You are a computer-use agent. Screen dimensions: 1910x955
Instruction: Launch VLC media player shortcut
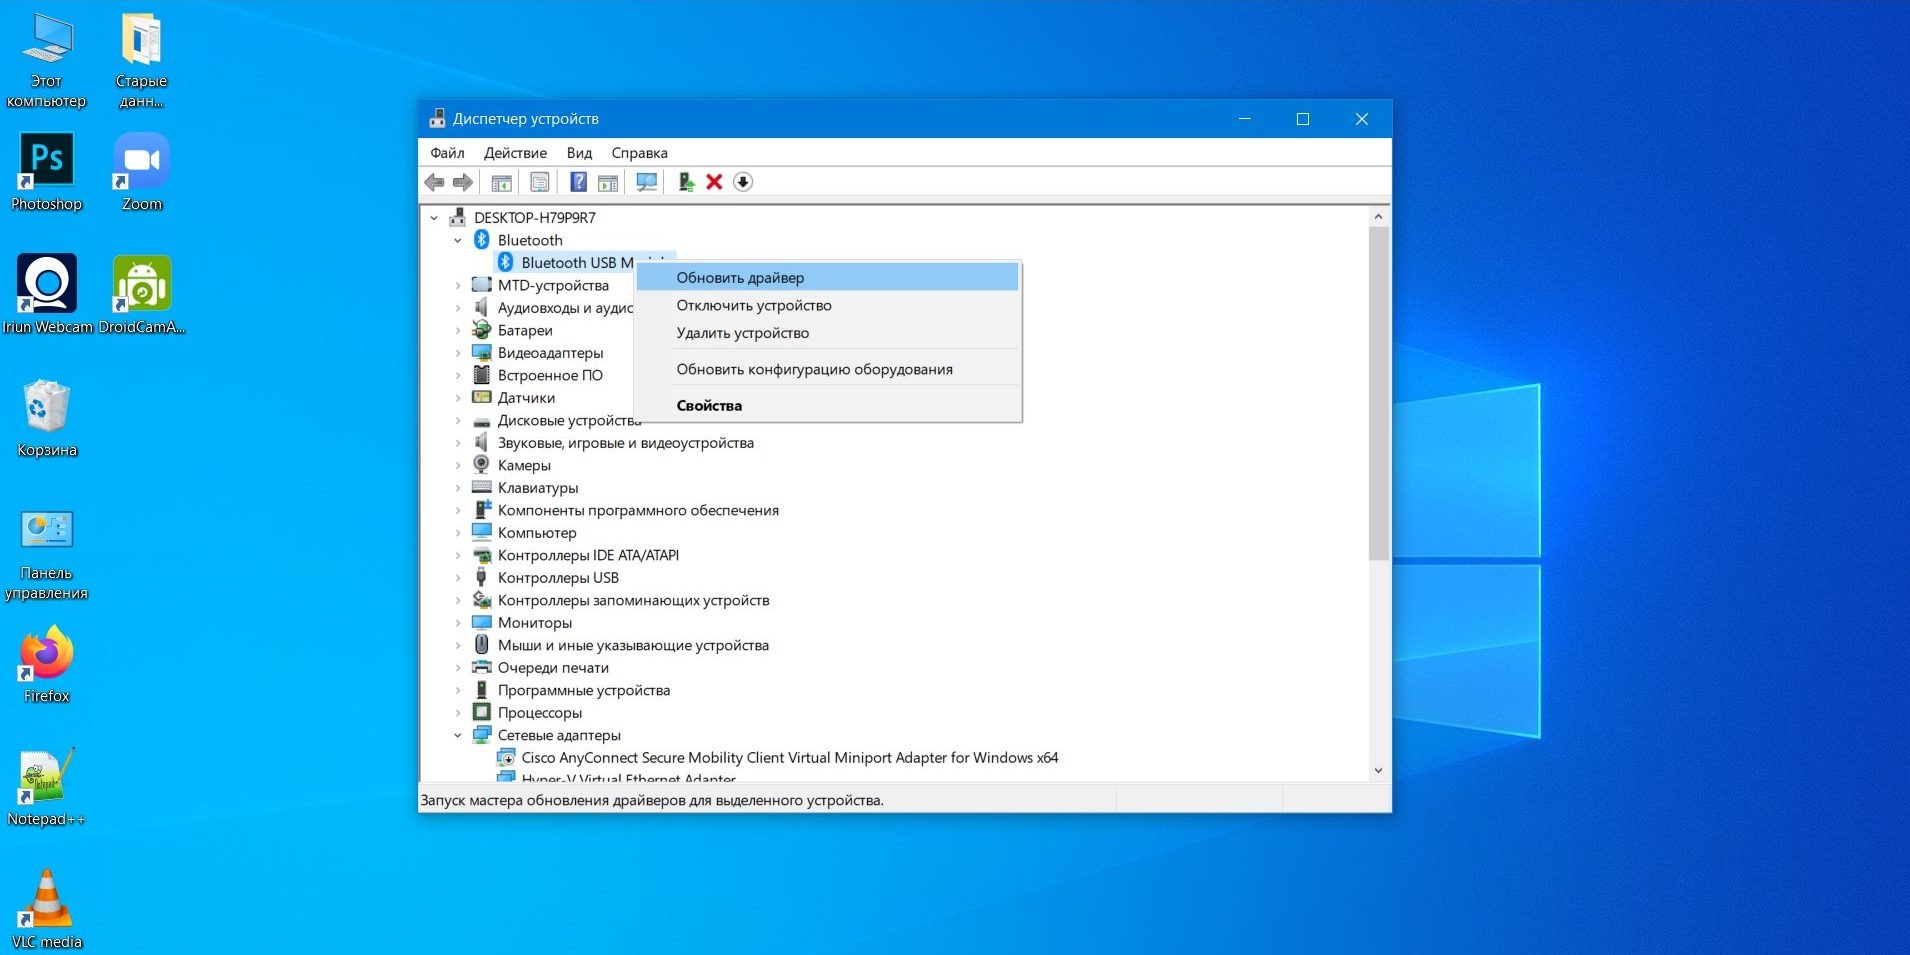coord(46,910)
